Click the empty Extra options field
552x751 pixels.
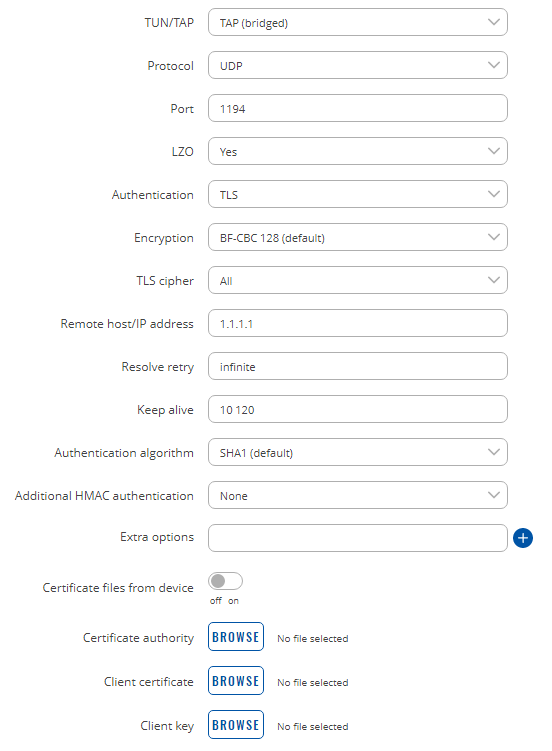click(x=358, y=538)
